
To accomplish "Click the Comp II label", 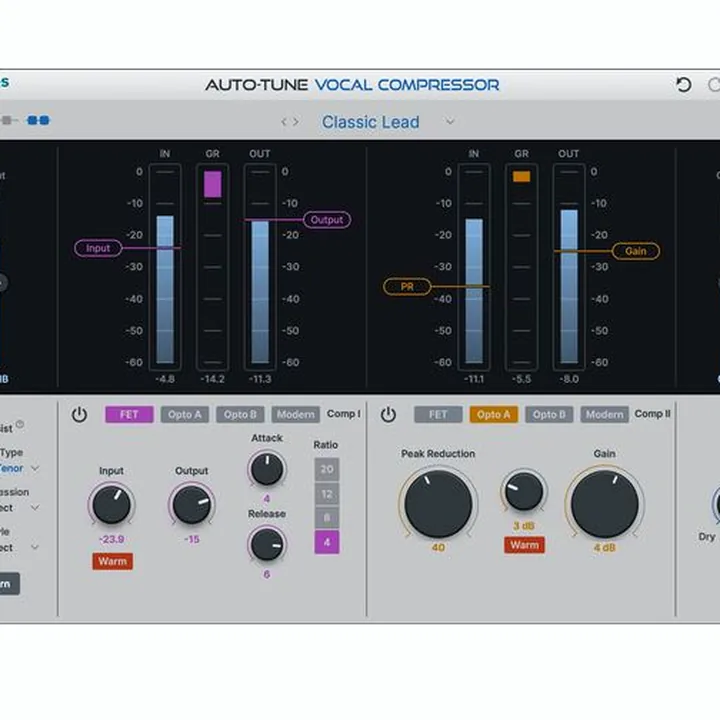I will (652, 414).
